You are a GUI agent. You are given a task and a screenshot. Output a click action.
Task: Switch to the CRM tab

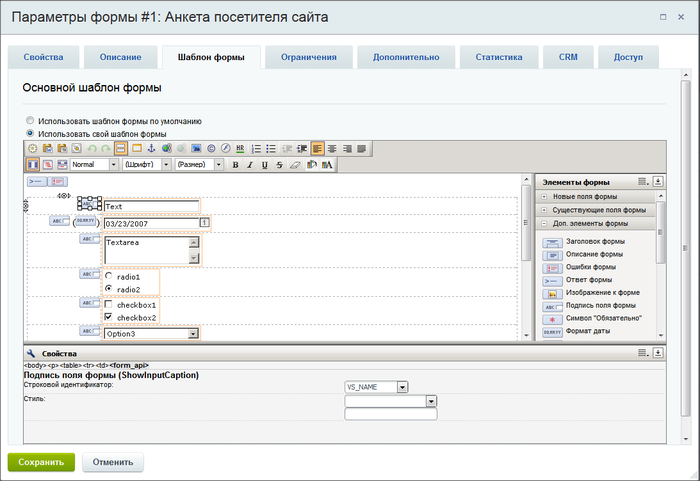[568, 57]
